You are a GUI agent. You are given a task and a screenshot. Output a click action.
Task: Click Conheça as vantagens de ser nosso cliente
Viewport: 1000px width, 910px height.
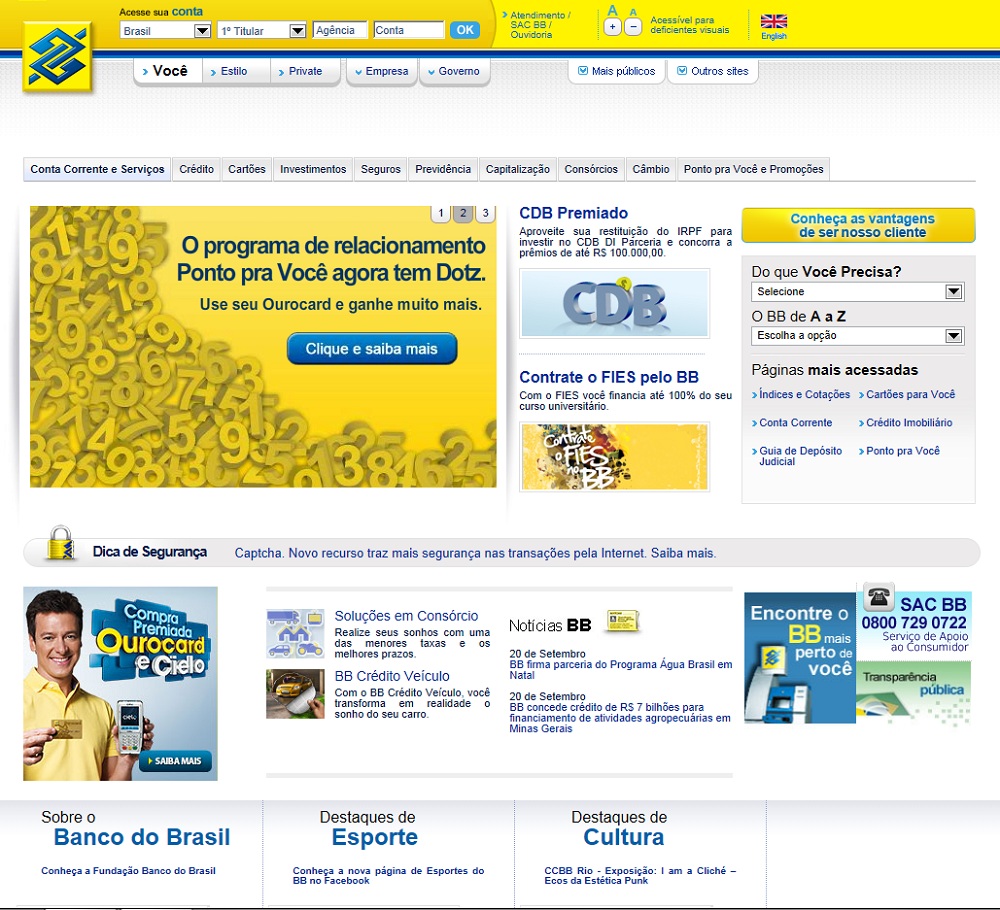[x=858, y=225]
